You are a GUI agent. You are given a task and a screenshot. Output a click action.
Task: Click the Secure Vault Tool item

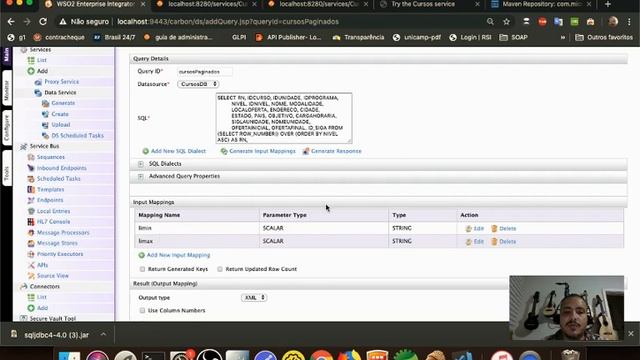pyautogui.click(x=52, y=318)
